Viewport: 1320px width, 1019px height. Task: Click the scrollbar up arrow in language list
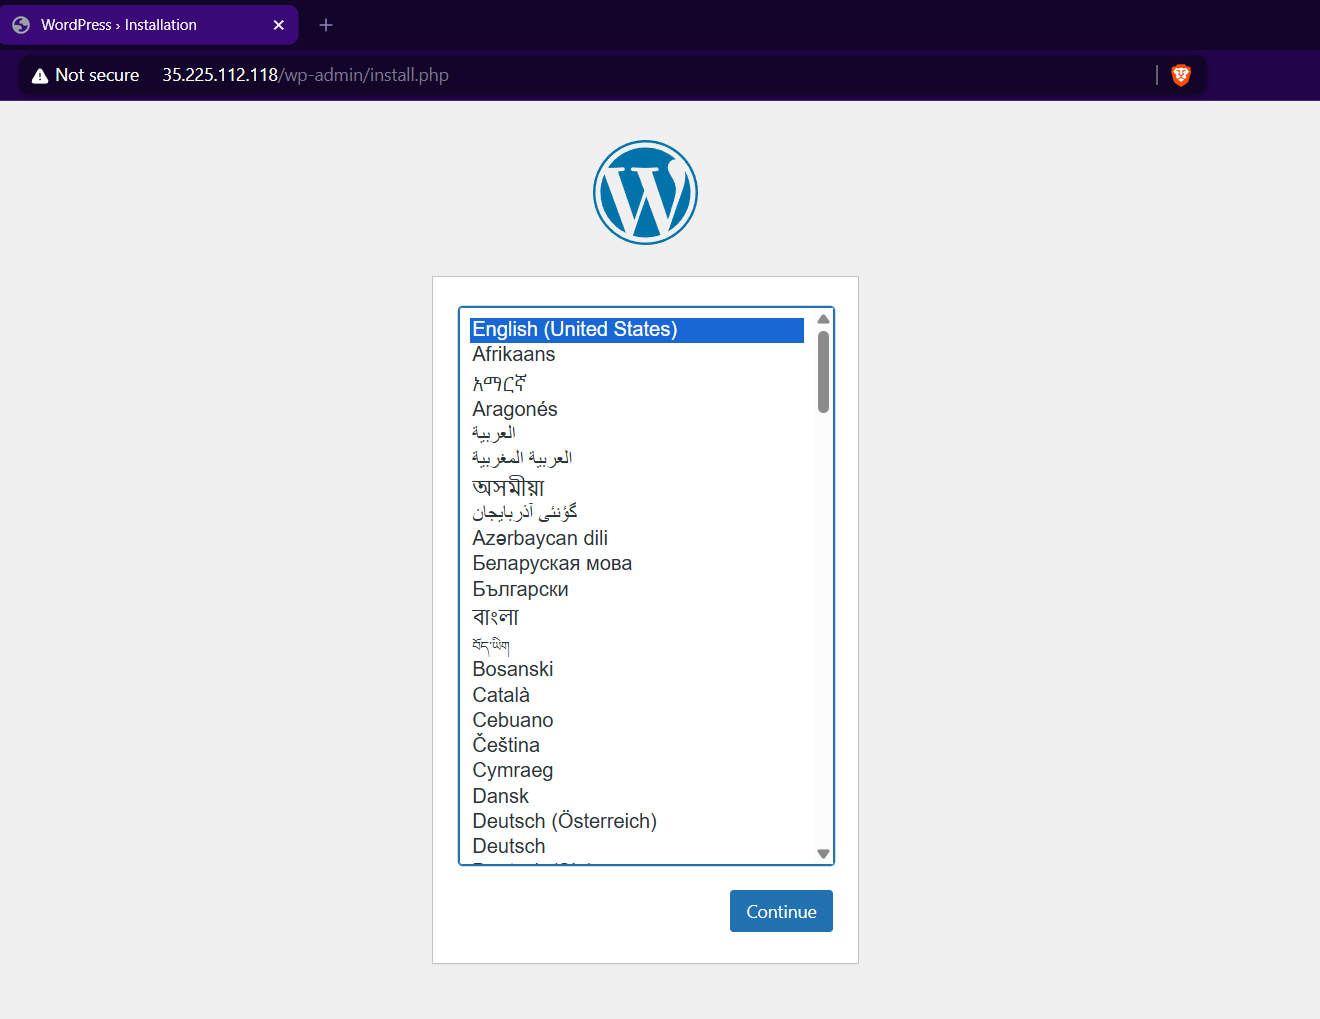point(823,319)
